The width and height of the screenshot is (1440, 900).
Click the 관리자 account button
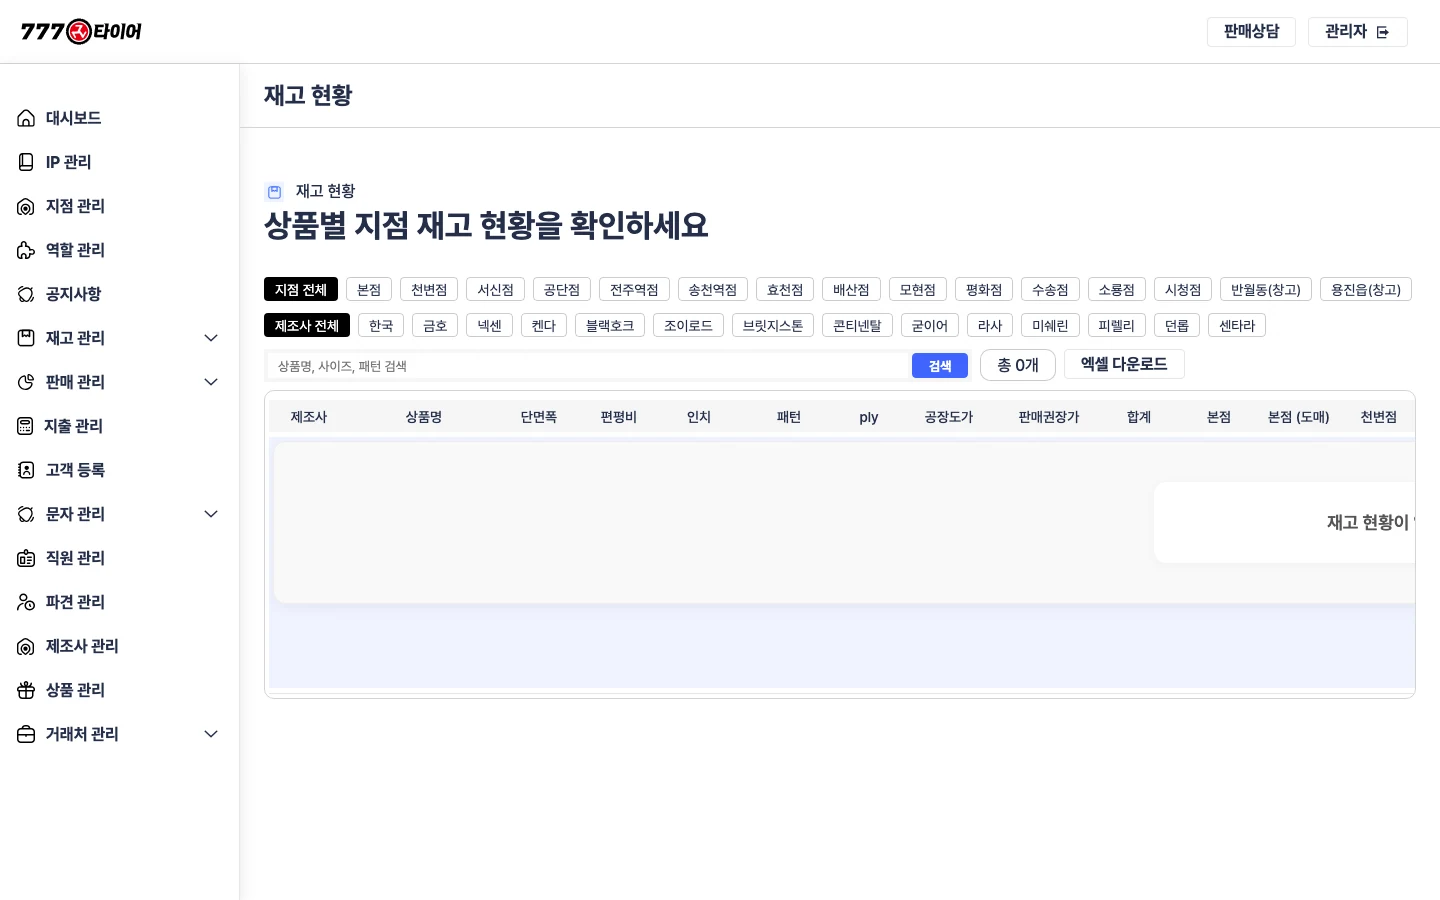click(x=1358, y=32)
